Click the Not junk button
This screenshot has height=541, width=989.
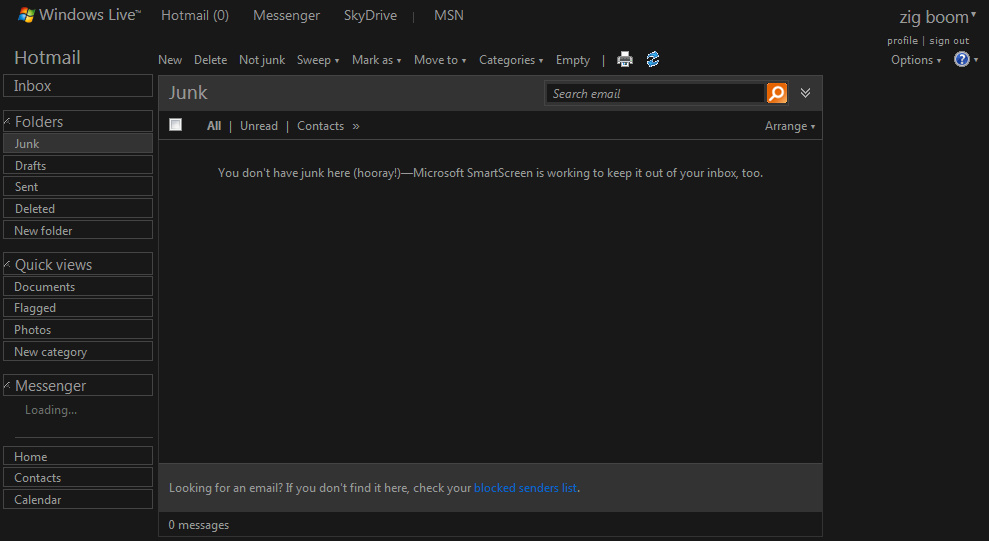tap(262, 60)
